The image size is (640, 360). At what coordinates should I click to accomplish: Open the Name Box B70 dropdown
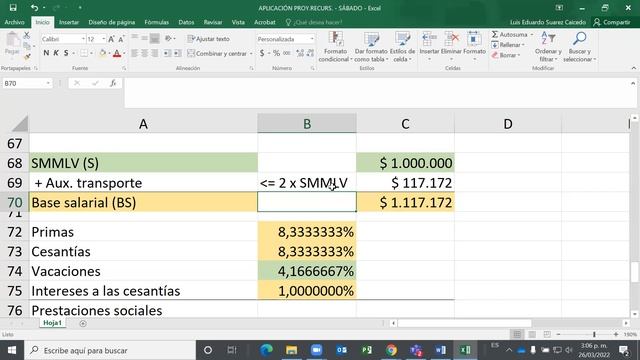click(x=48, y=83)
